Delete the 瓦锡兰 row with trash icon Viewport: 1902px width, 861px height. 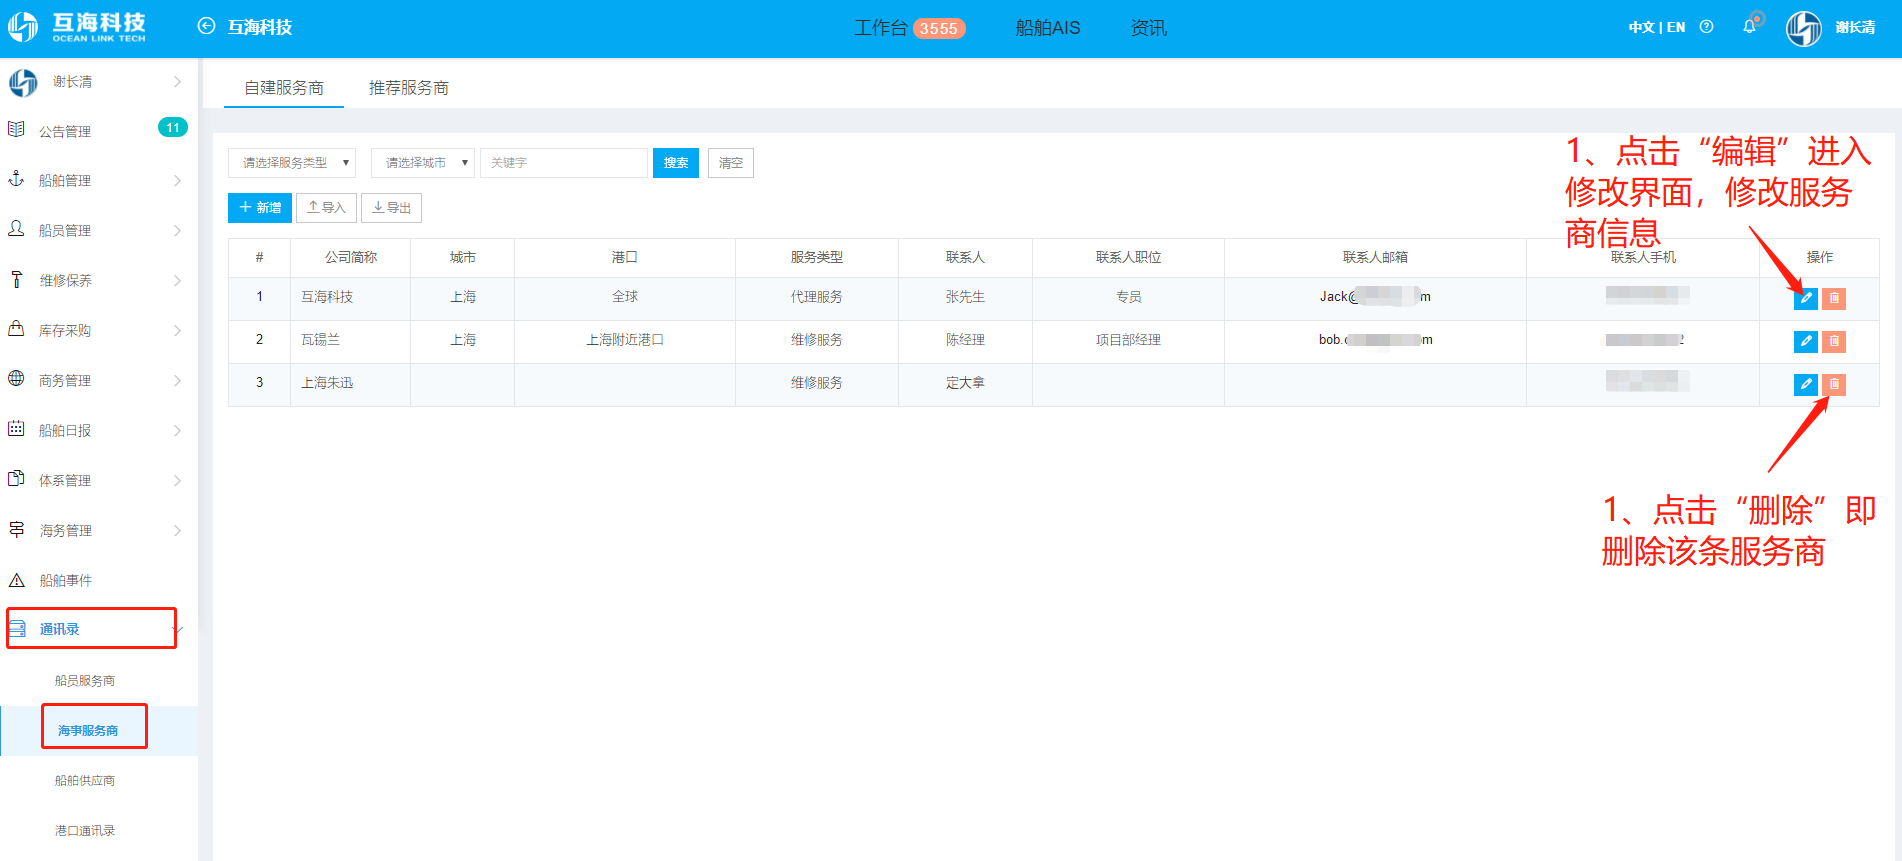tap(1834, 341)
